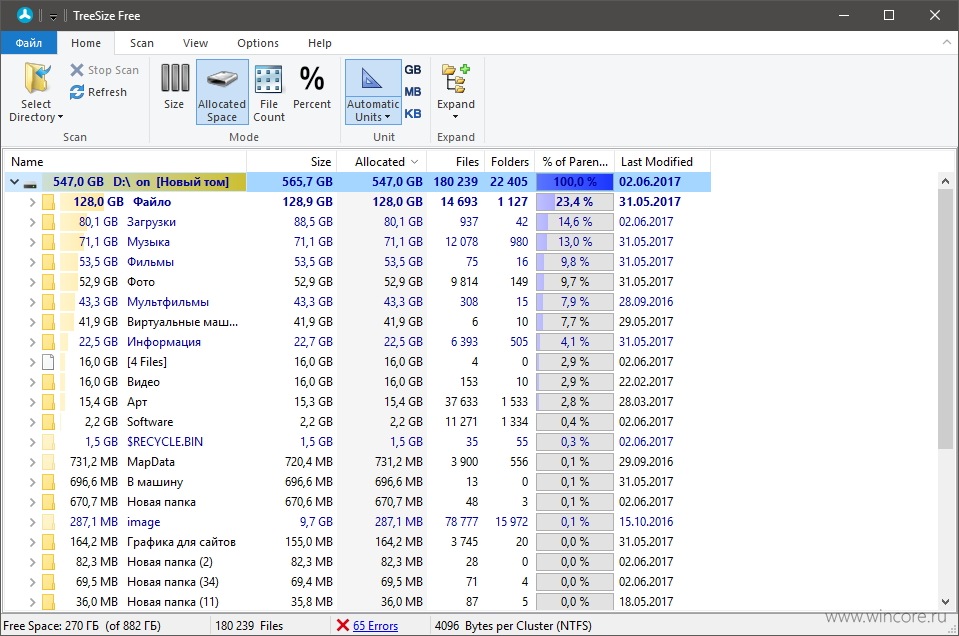The height and width of the screenshot is (636, 959).
Task: Refresh the scan results
Action: point(98,92)
